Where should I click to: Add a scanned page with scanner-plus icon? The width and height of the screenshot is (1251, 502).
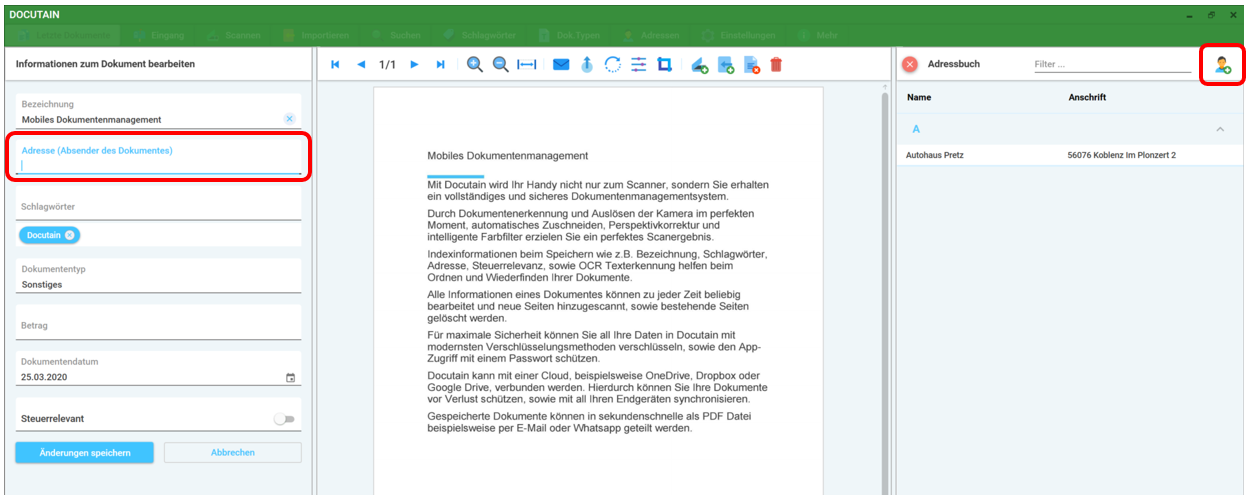click(700, 65)
